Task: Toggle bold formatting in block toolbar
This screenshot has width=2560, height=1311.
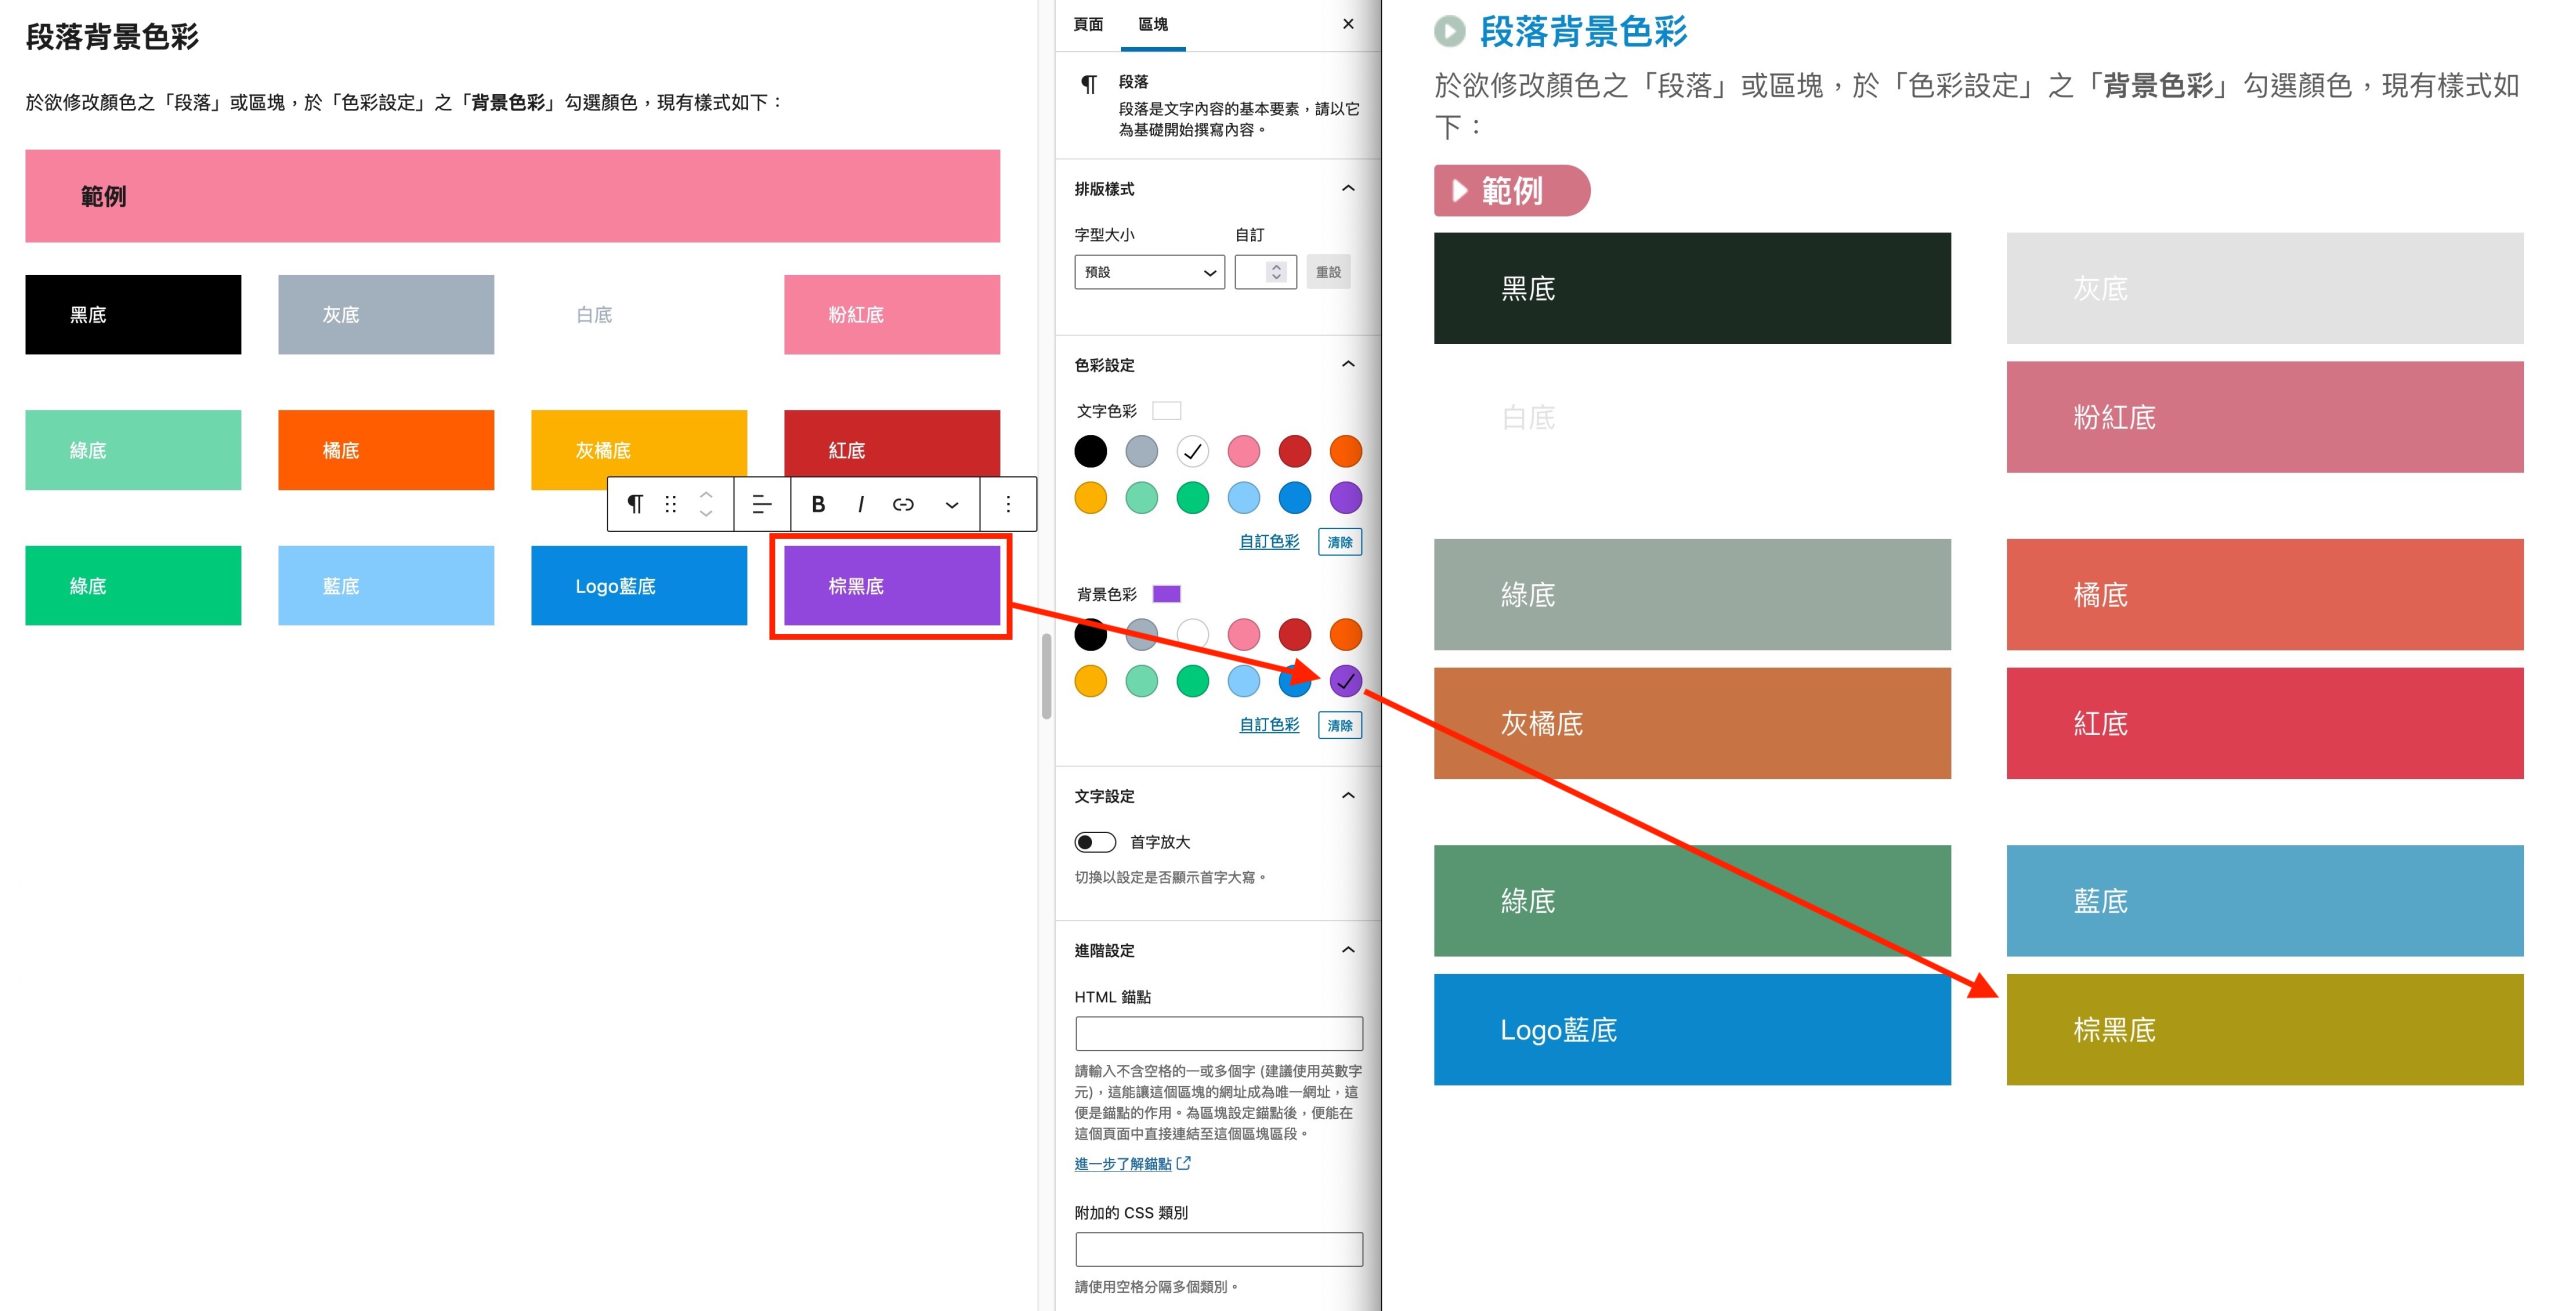Action: coord(818,504)
